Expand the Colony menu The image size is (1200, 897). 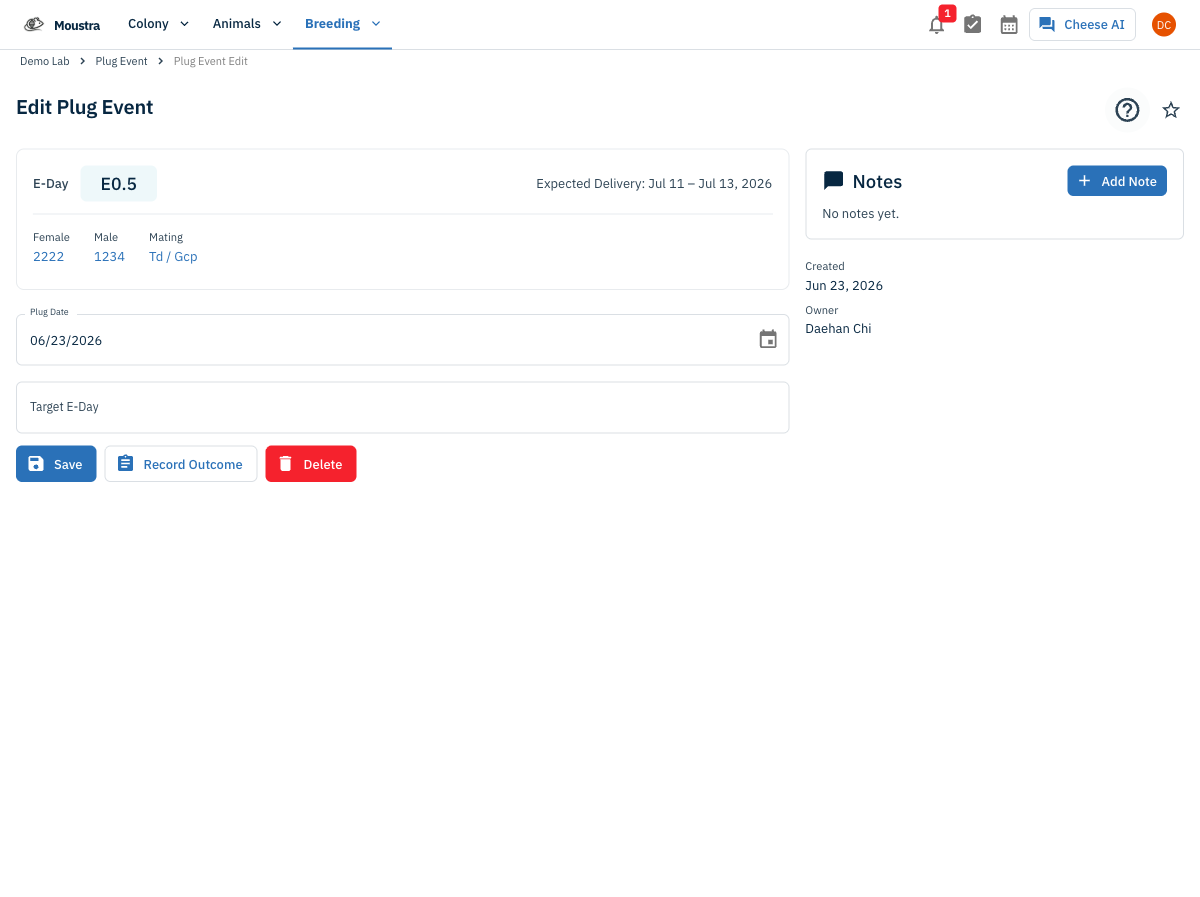[158, 24]
